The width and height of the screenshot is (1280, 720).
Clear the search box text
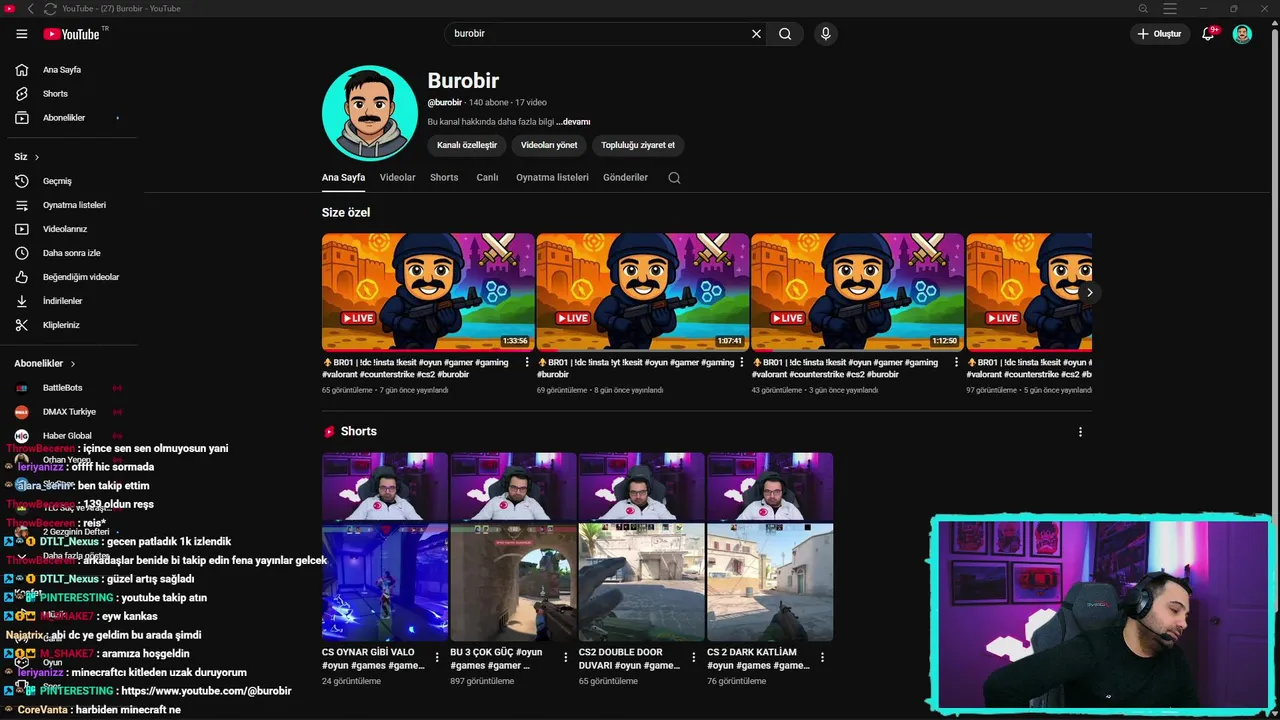[x=756, y=34]
